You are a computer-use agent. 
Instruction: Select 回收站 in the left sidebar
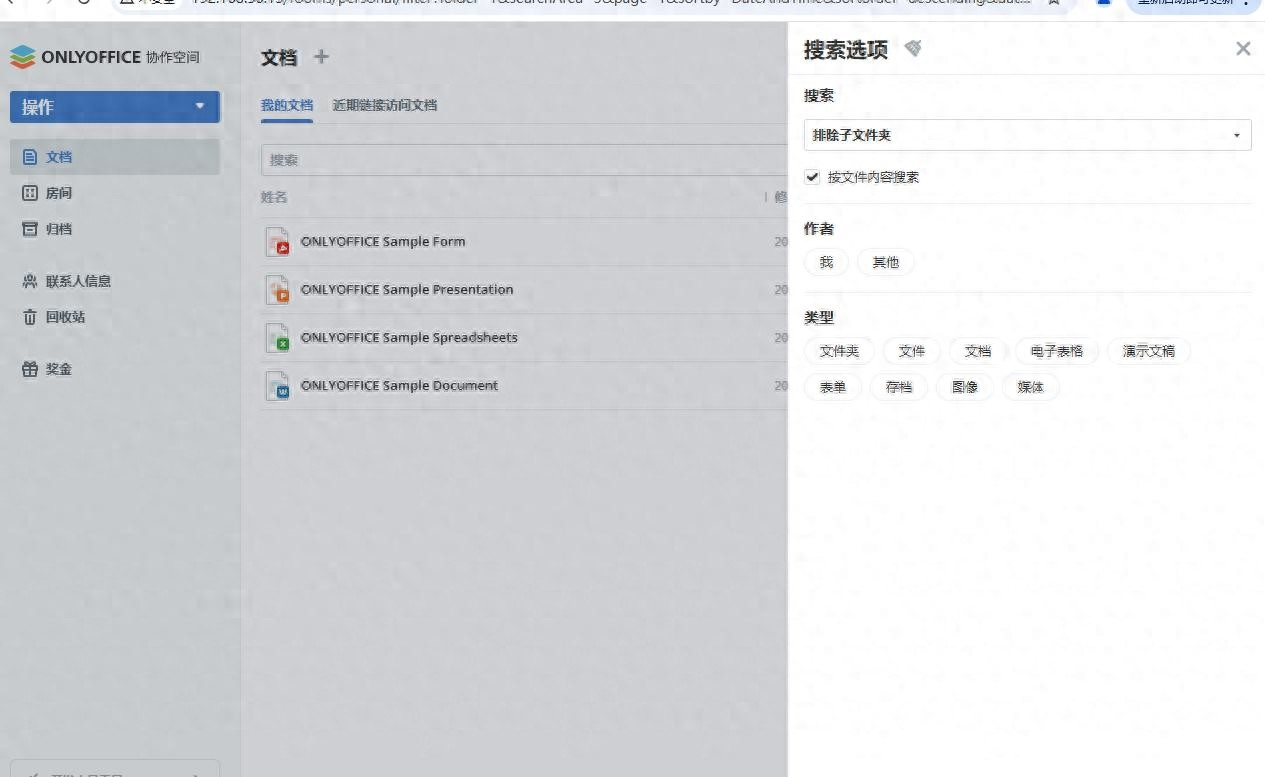(115, 317)
